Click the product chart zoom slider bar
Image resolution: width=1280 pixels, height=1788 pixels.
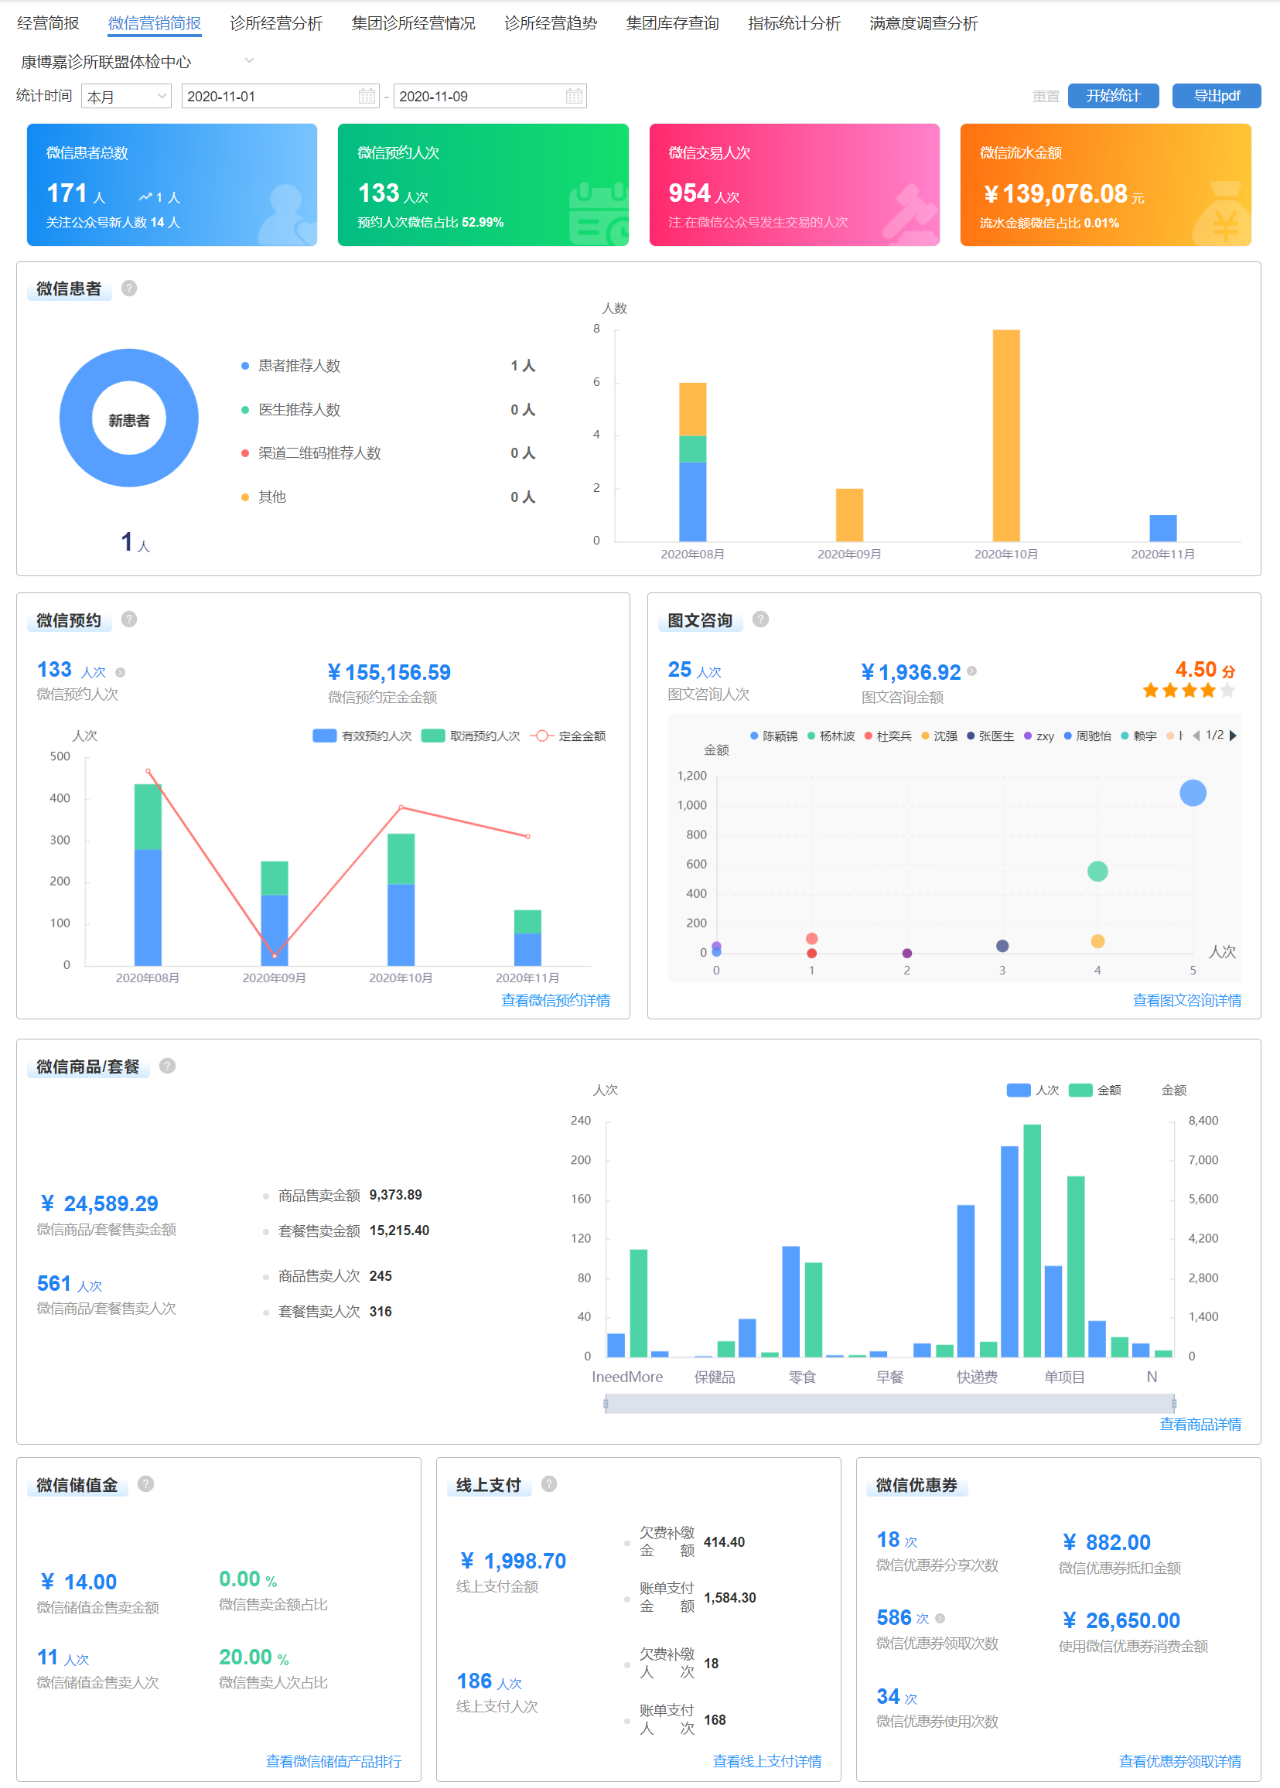[x=889, y=1404]
